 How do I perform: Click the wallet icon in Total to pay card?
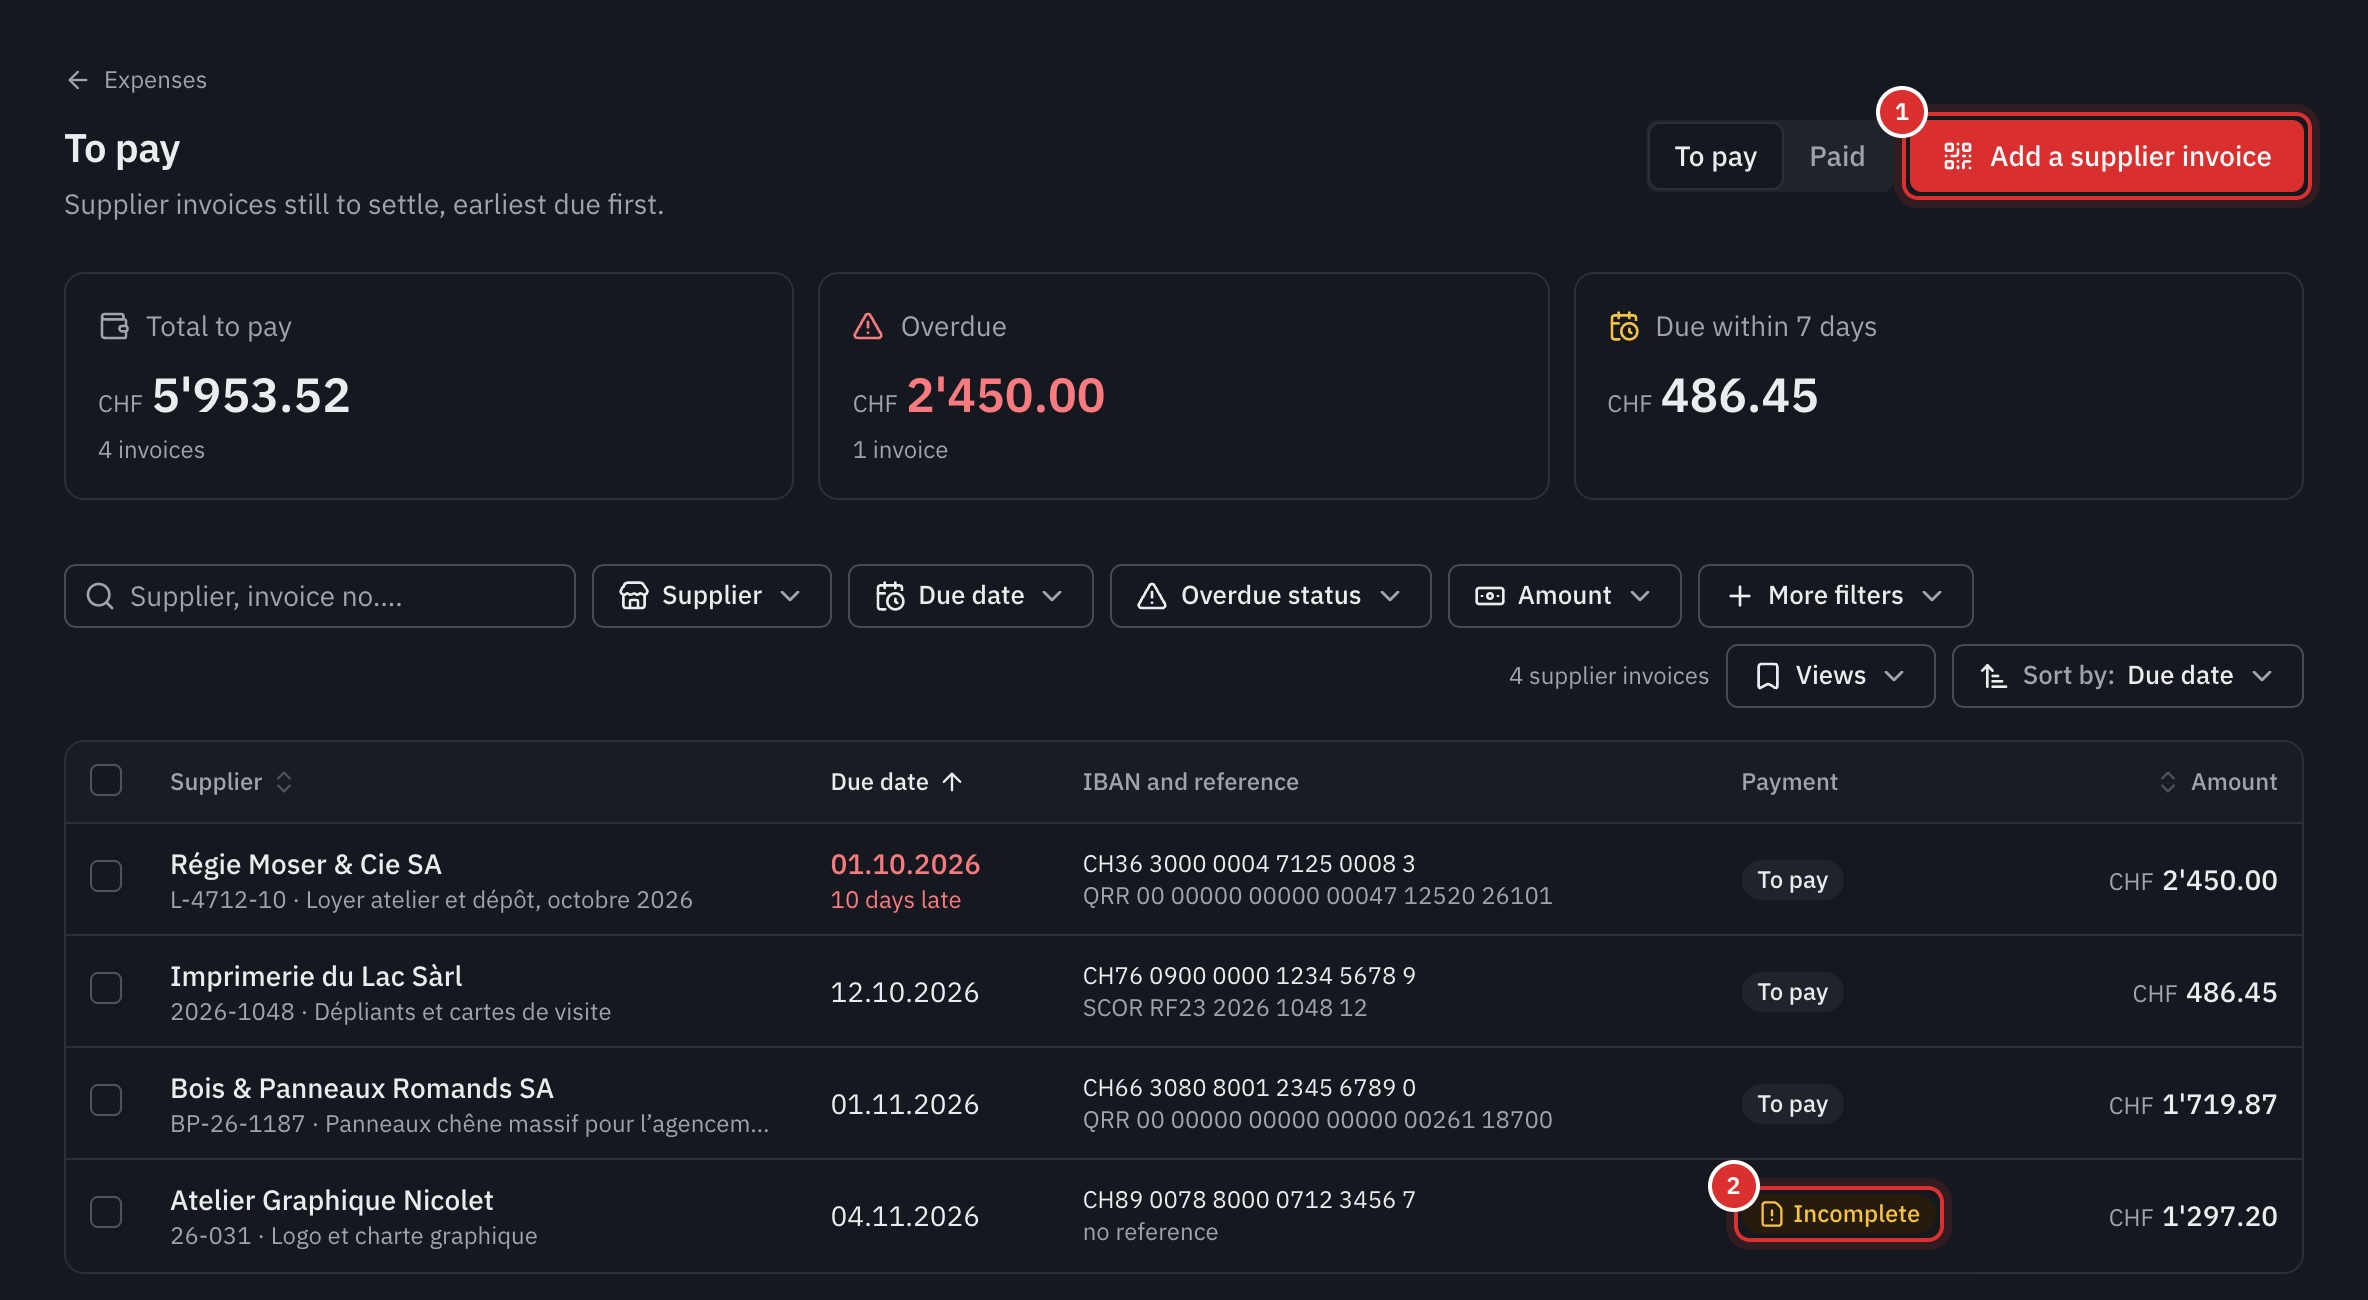[114, 326]
